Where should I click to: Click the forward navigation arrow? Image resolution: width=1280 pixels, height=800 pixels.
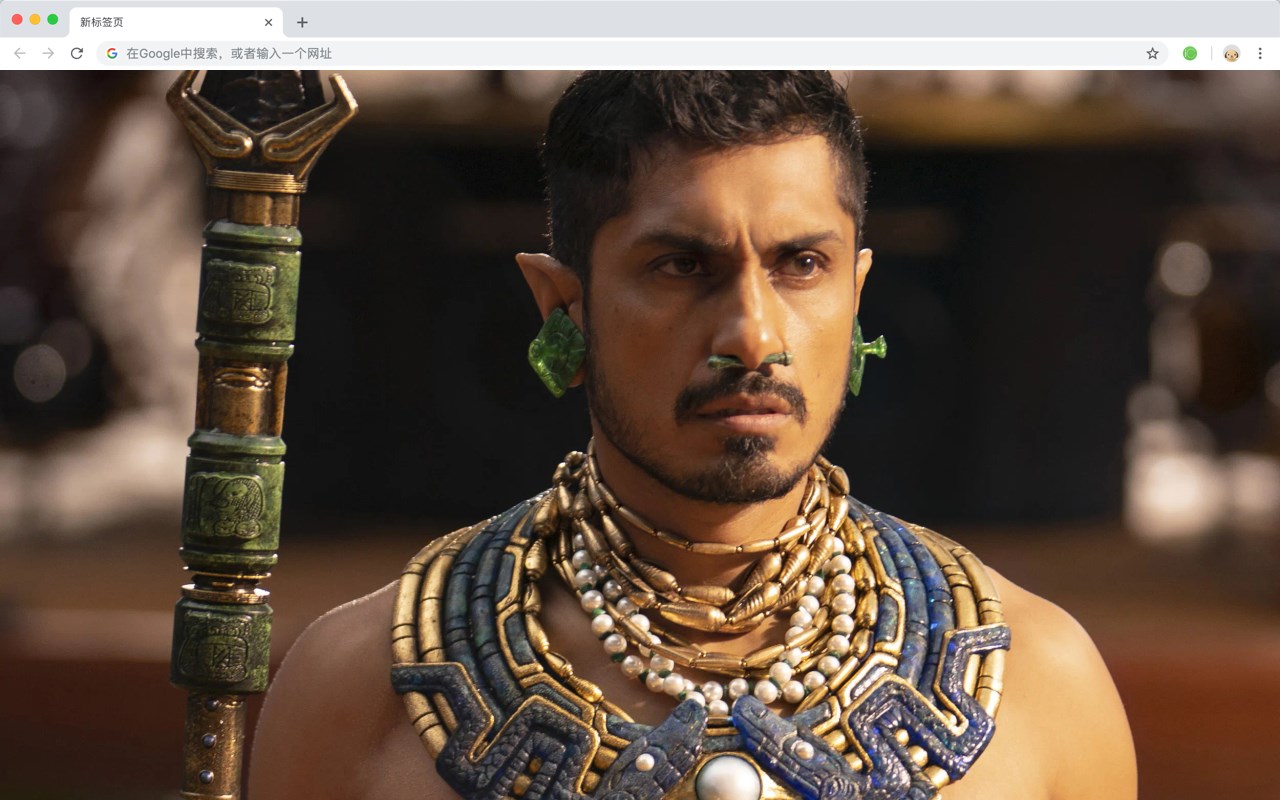pos(48,53)
